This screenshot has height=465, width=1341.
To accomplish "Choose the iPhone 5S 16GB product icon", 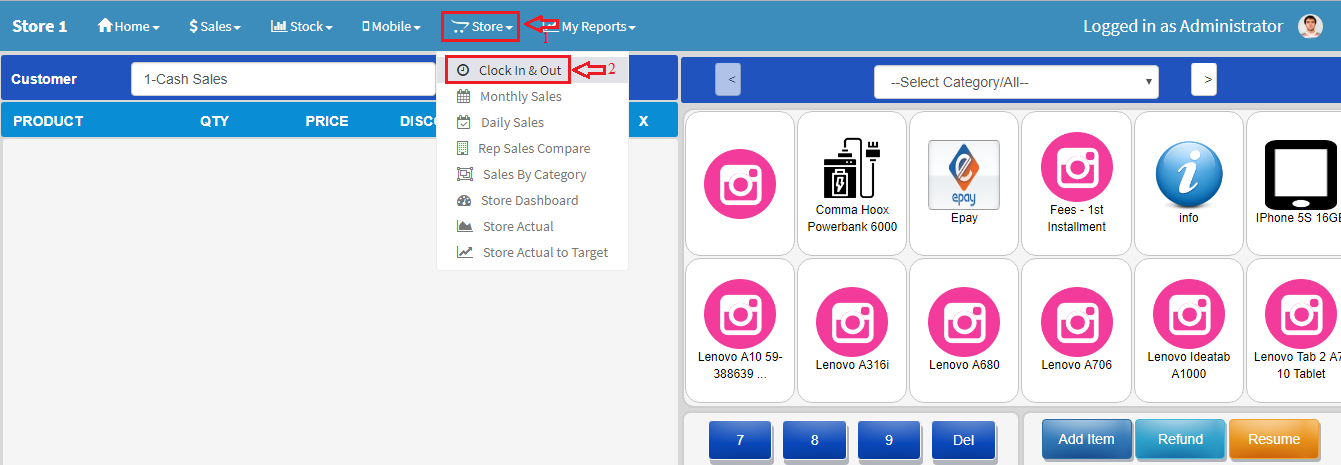I will click(1299, 173).
